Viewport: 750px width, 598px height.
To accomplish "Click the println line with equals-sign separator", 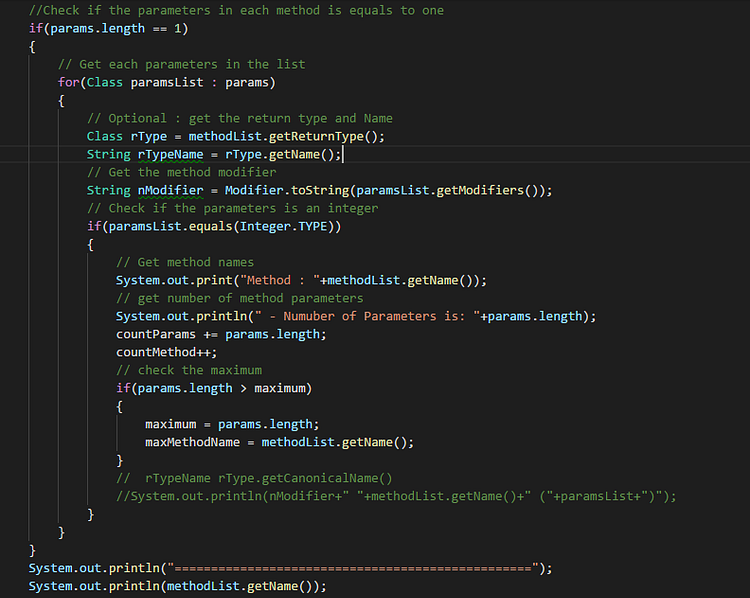I will pyautogui.click(x=290, y=568).
